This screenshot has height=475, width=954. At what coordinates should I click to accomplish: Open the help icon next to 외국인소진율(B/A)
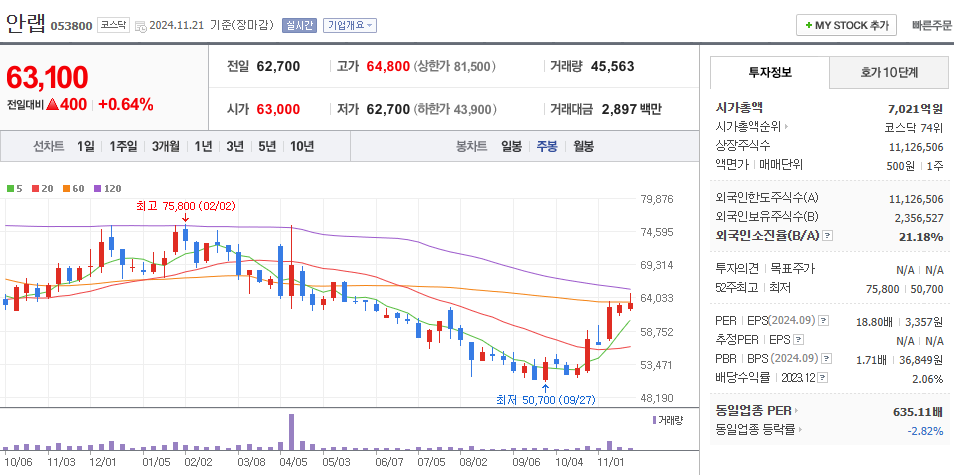pyautogui.click(x=827, y=236)
